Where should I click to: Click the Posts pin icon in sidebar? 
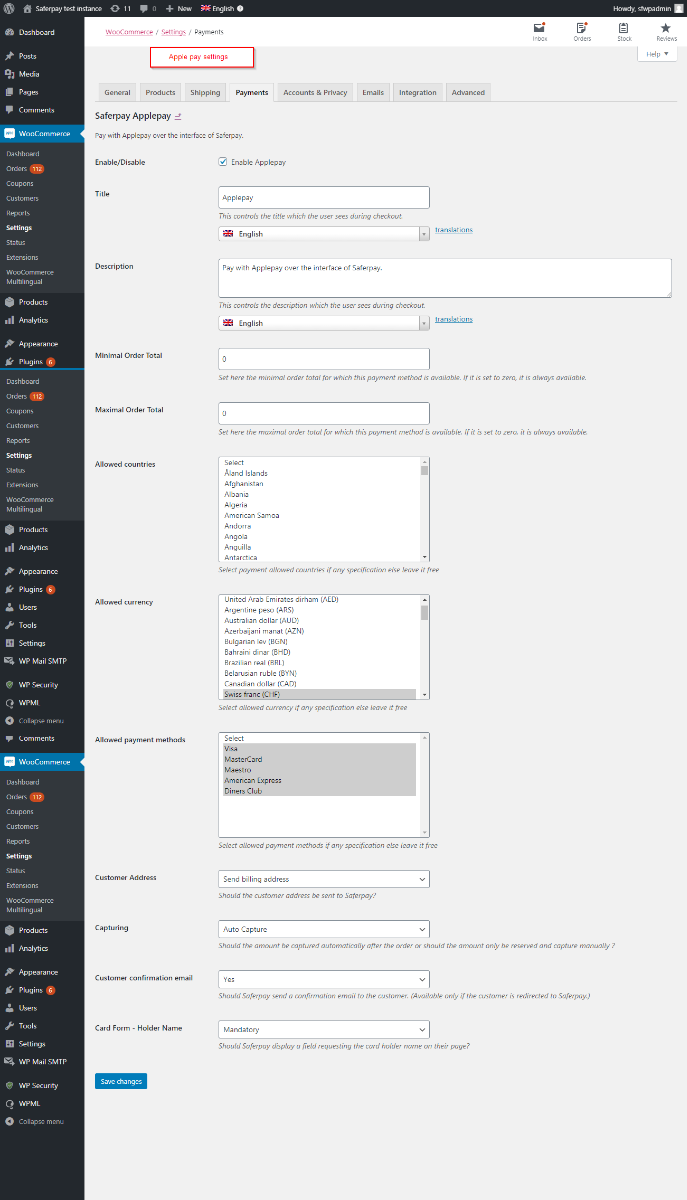tap(10, 56)
